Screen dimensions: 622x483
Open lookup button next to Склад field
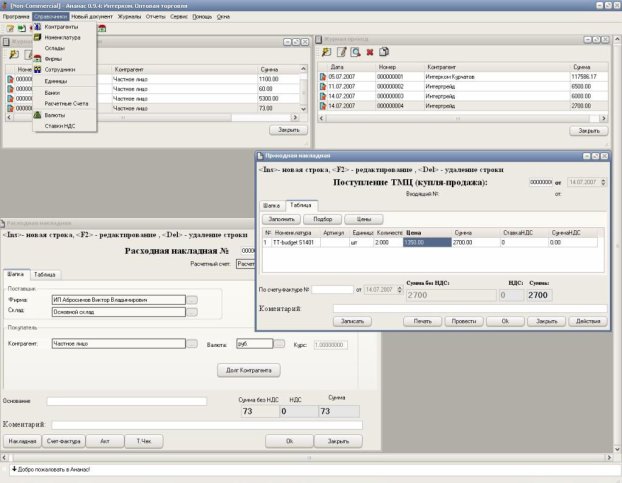(x=192, y=312)
